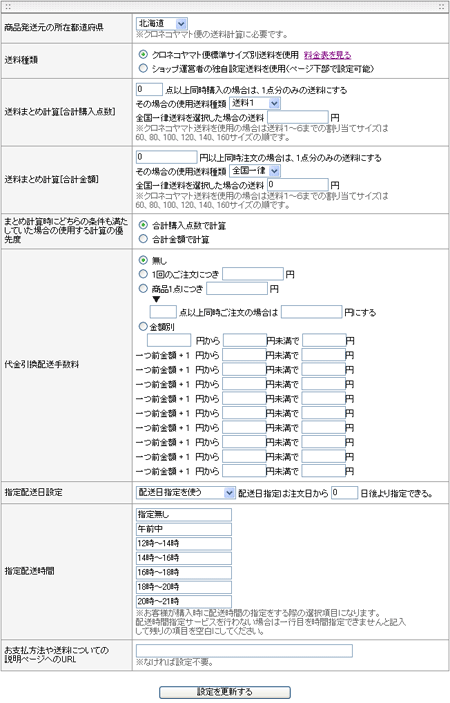The image size is (450, 703).
Task: Click first 金額別 row starting amount field
Action: 169,340
